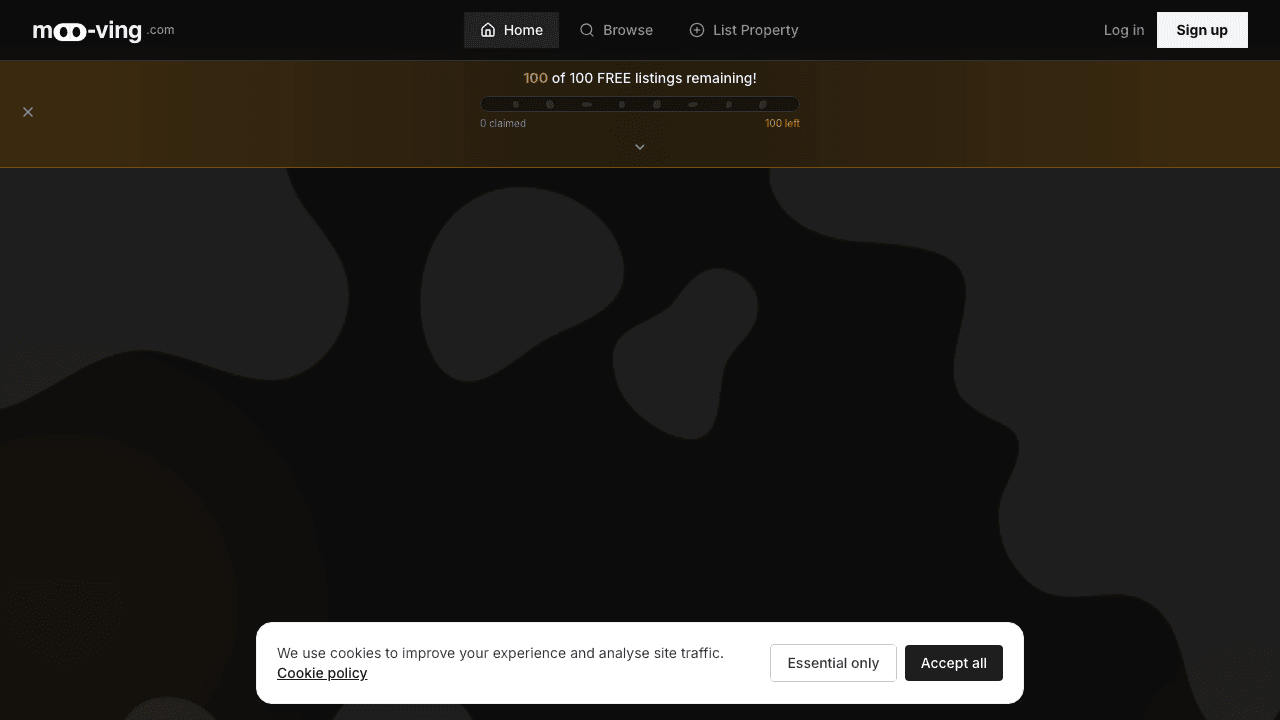
Task: Open the Cookie policy link
Action: tap(322, 673)
